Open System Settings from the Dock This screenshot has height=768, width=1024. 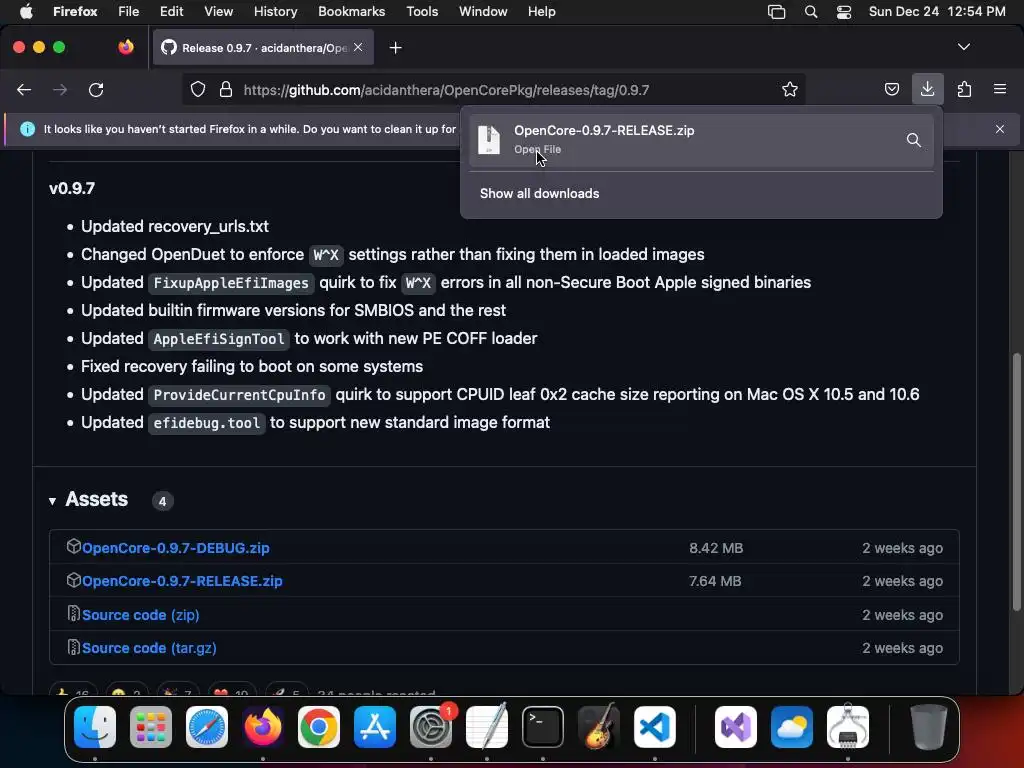point(431,727)
